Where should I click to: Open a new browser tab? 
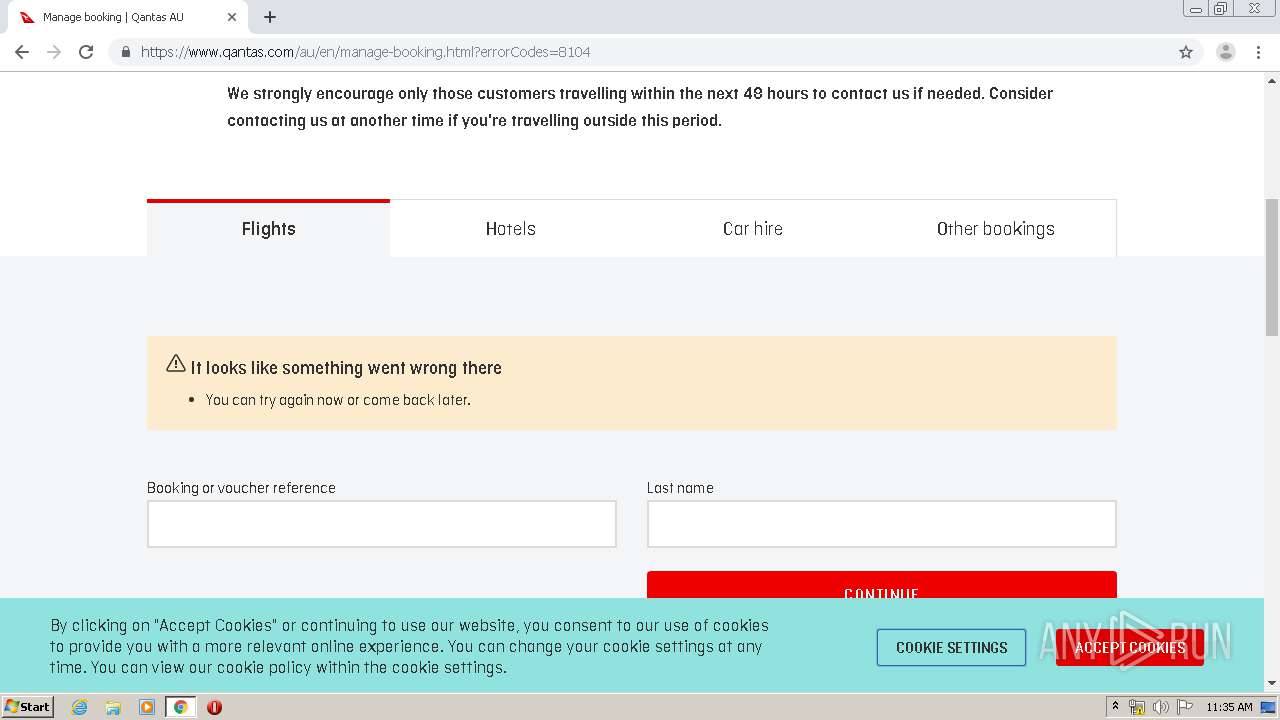point(270,17)
